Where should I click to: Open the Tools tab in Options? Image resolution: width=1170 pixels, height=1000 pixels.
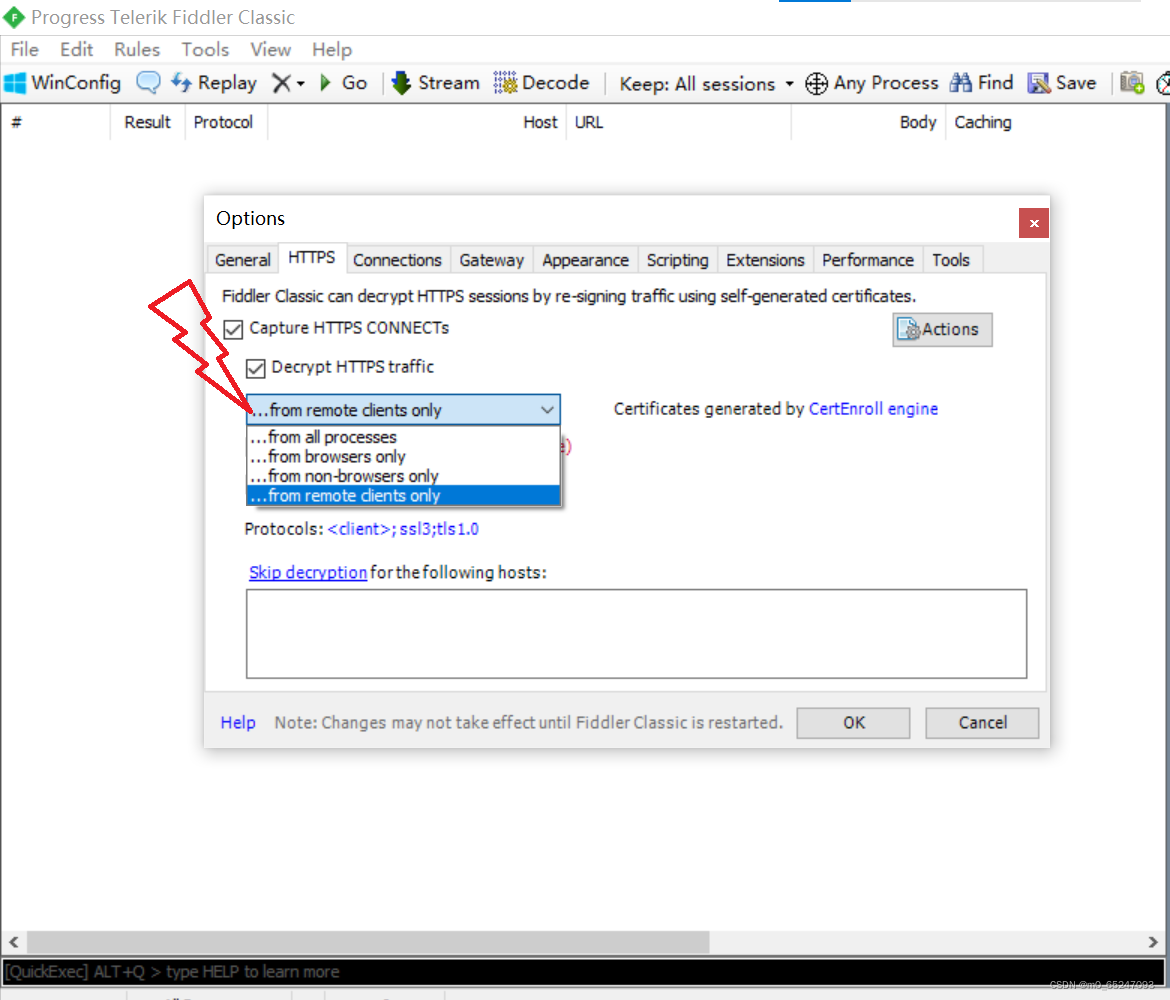coord(951,260)
